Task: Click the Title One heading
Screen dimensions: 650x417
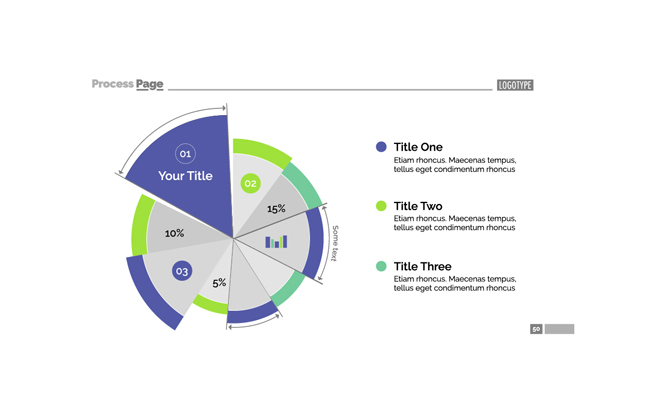Action: click(418, 147)
